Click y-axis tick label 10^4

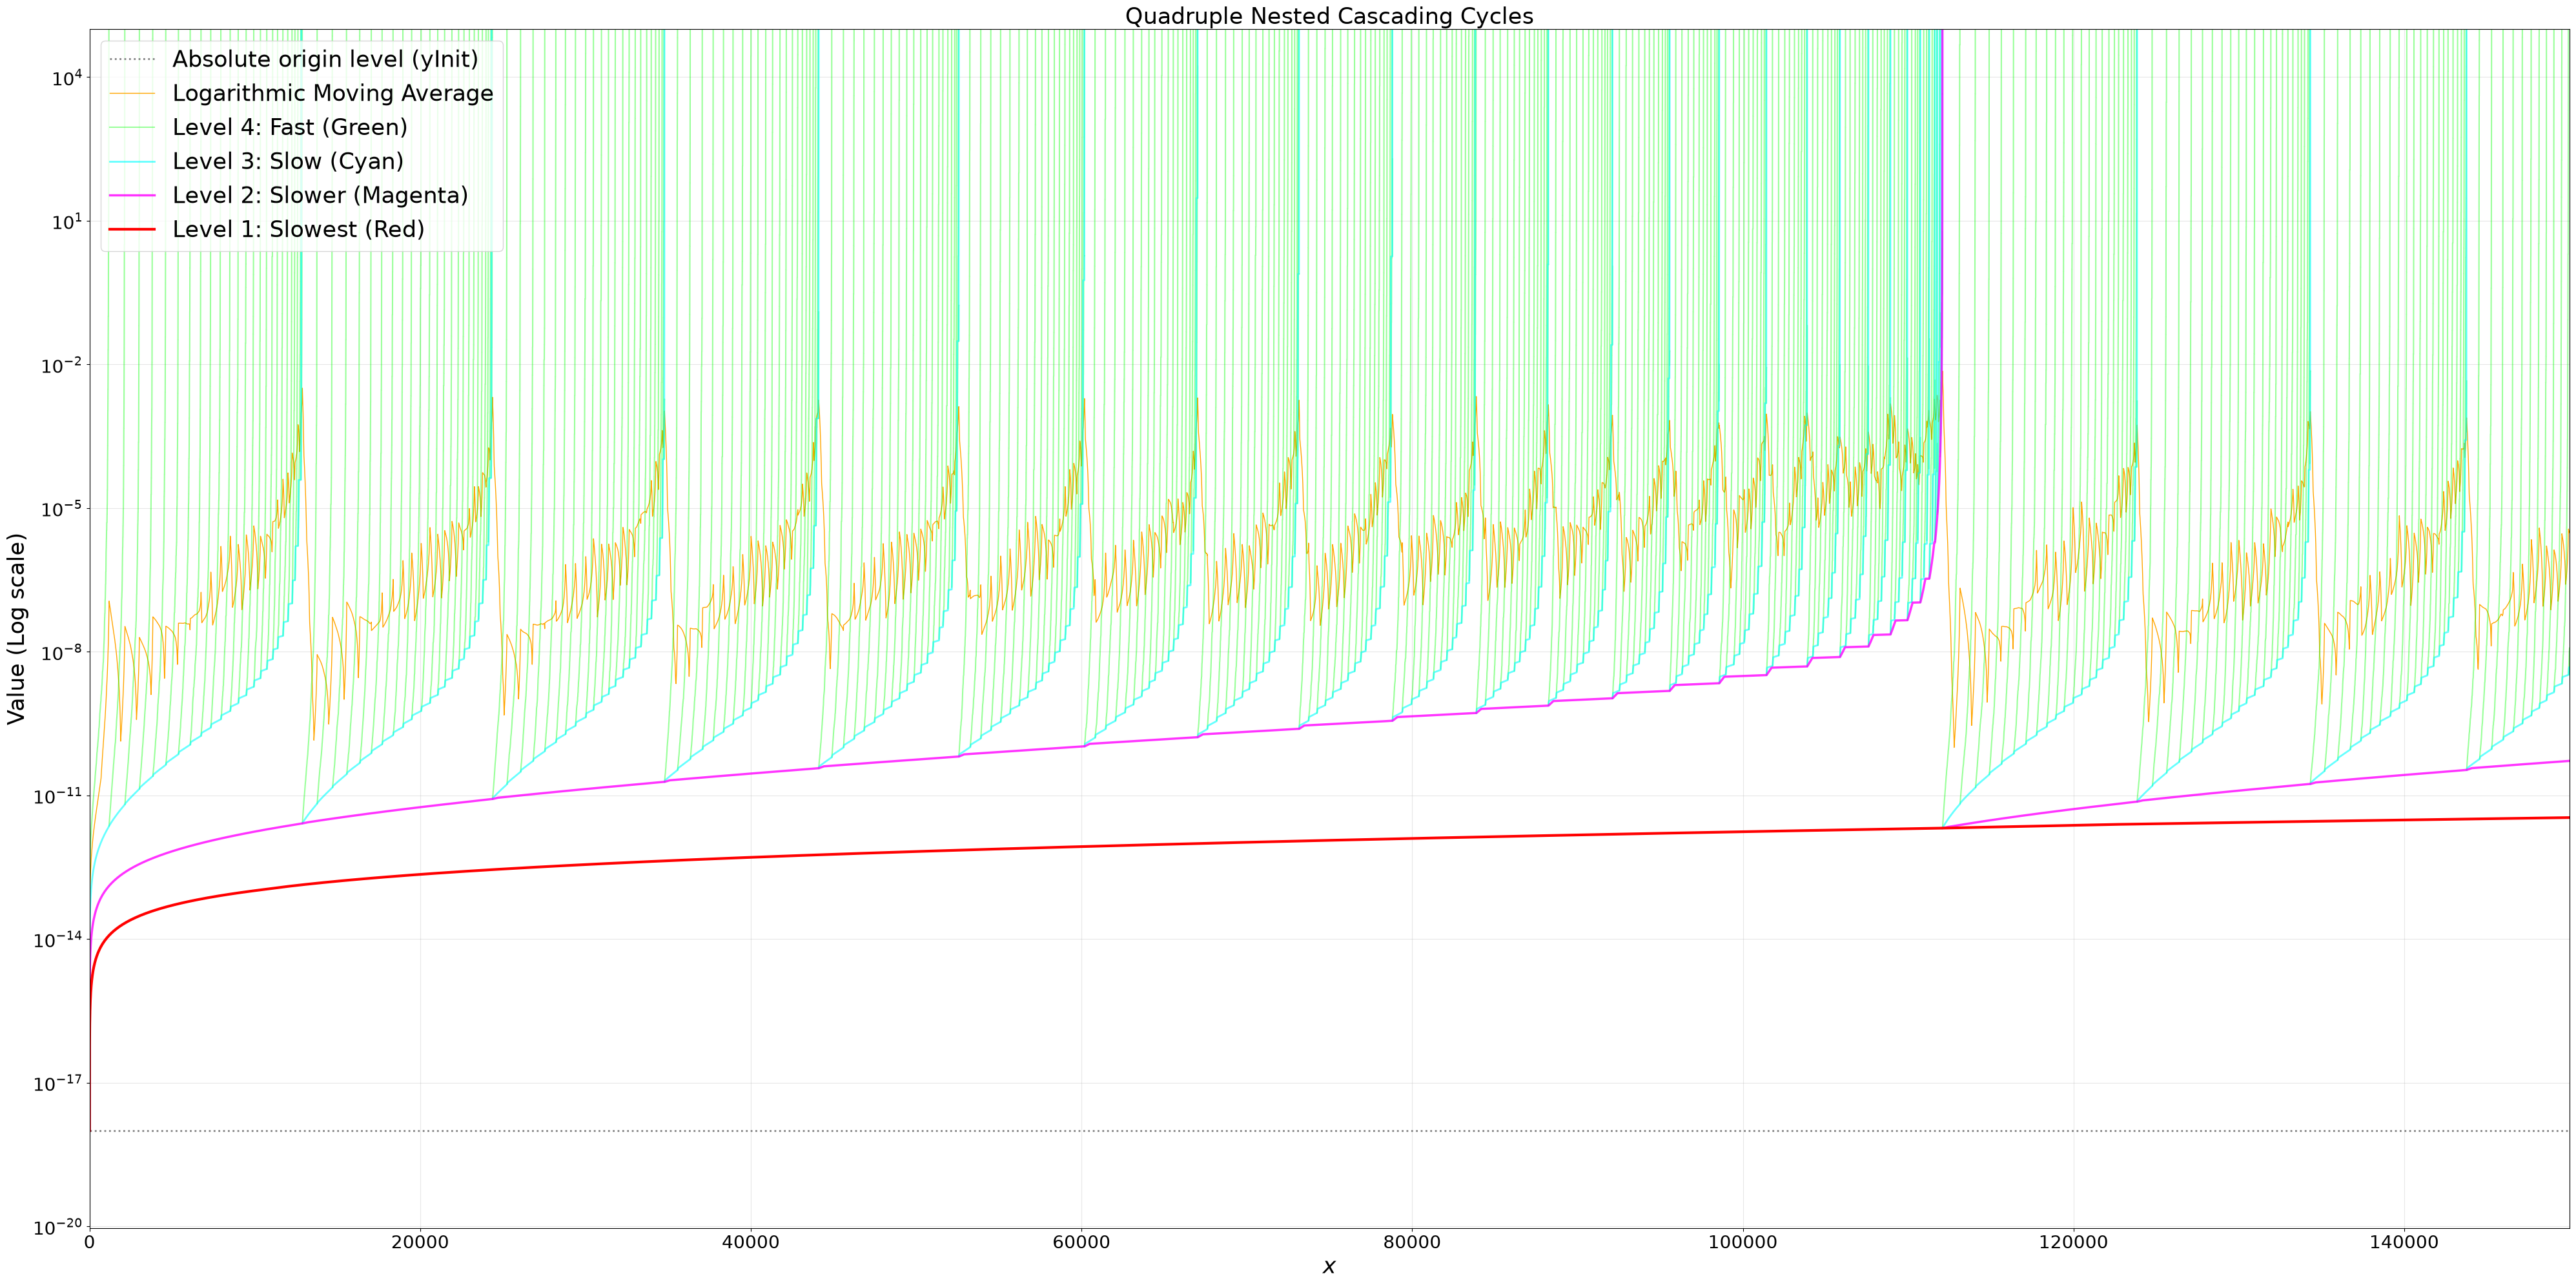[x=66, y=77]
